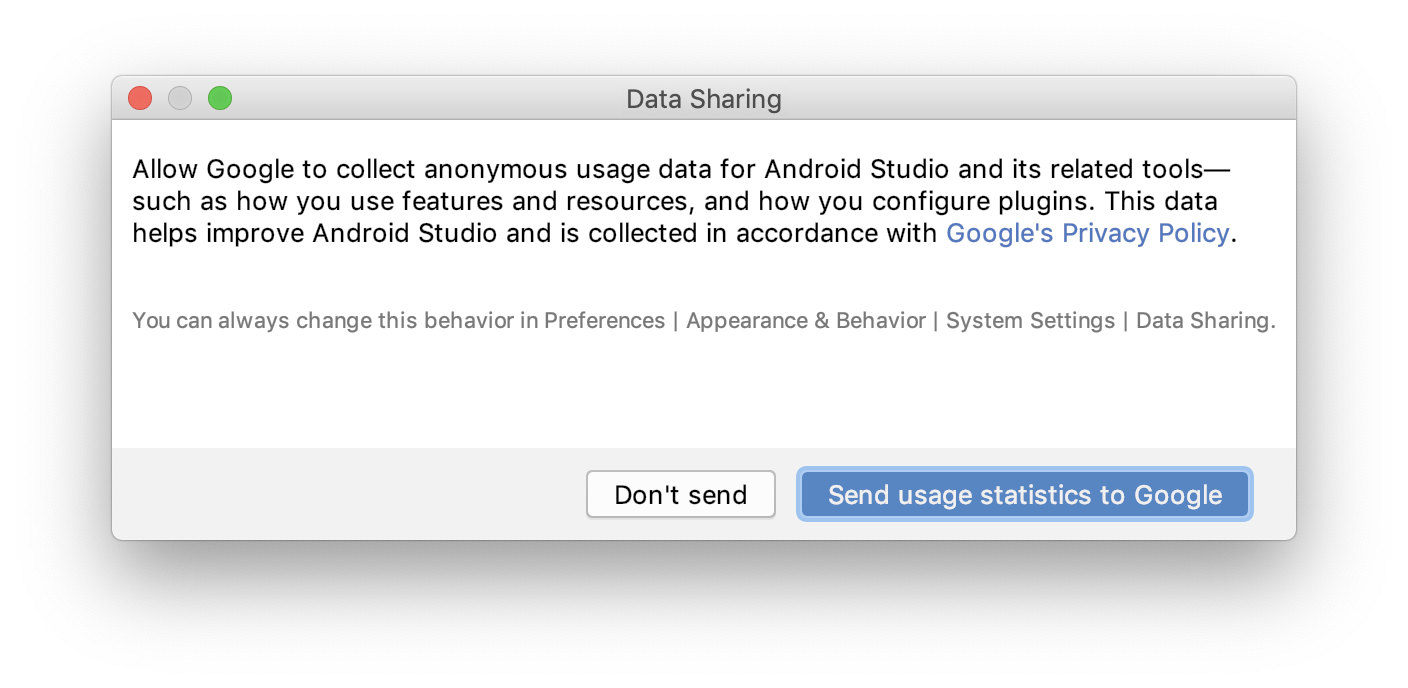Close the Data Sharing dialog with red button
Image resolution: width=1408 pixels, height=688 pixels.
click(x=140, y=98)
